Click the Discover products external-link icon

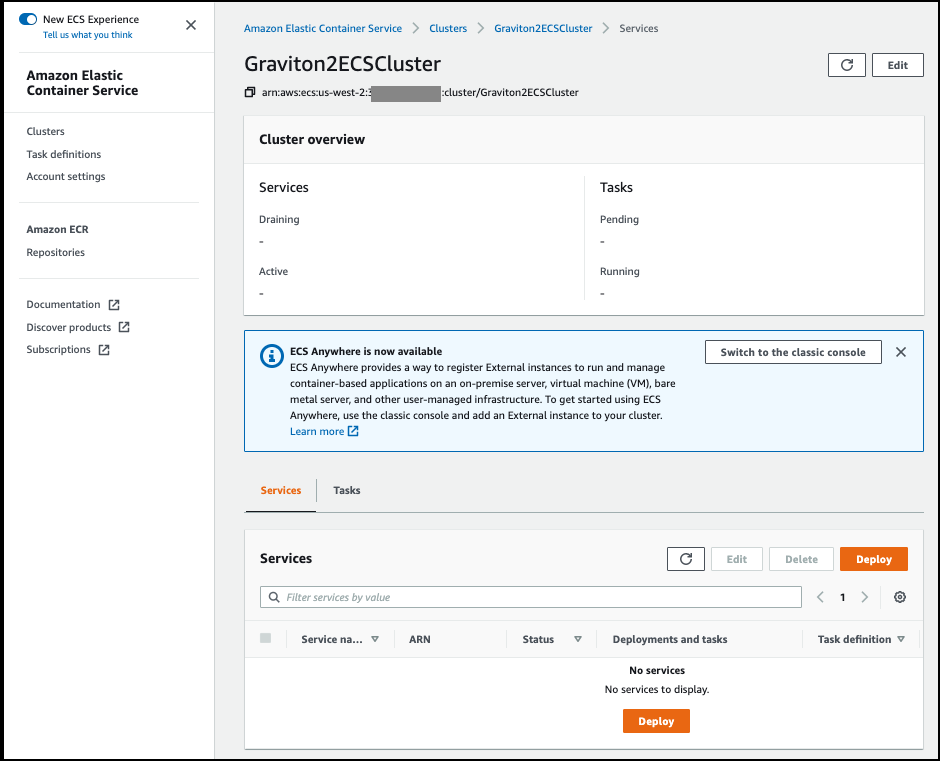[x=124, y=327]
